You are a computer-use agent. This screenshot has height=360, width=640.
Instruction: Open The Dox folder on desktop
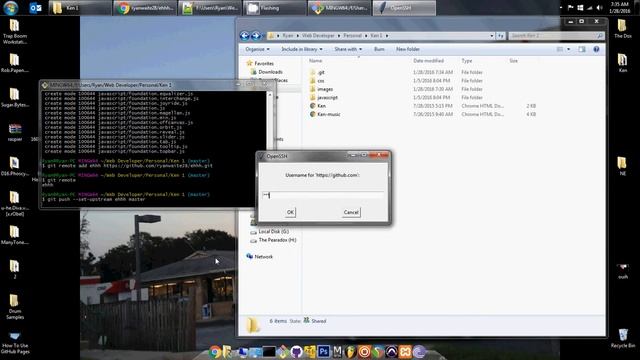click(x=622, y=29)
